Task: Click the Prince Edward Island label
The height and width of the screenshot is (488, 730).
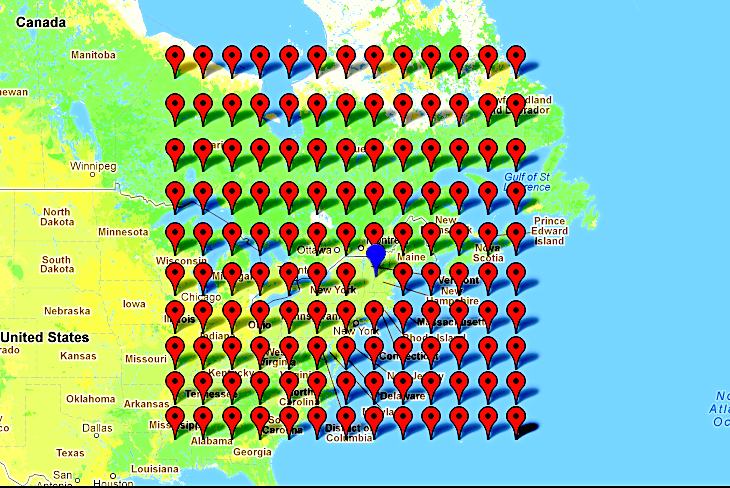Action: pos(549,231)
